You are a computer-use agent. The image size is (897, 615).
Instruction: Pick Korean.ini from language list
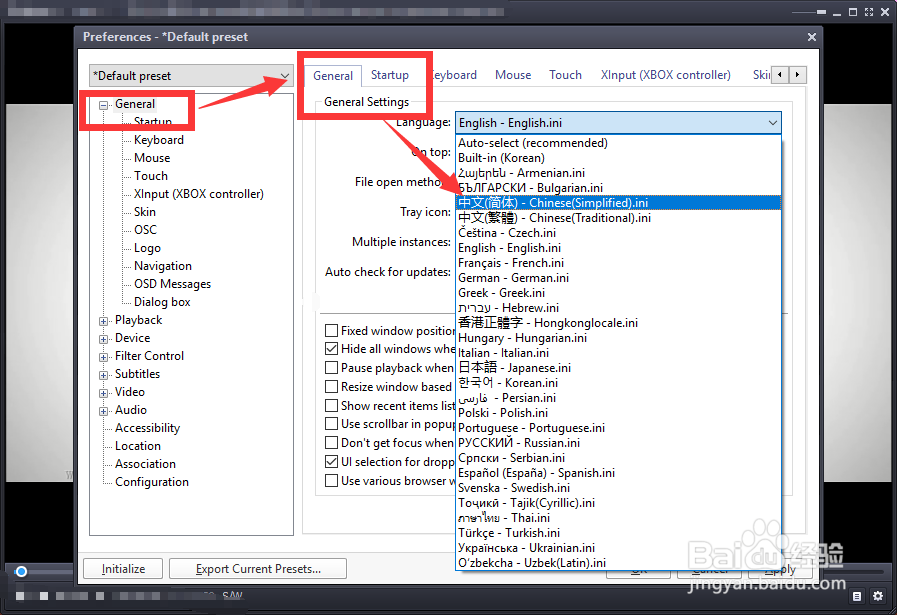pyautogui.click(x=618, y=383)
